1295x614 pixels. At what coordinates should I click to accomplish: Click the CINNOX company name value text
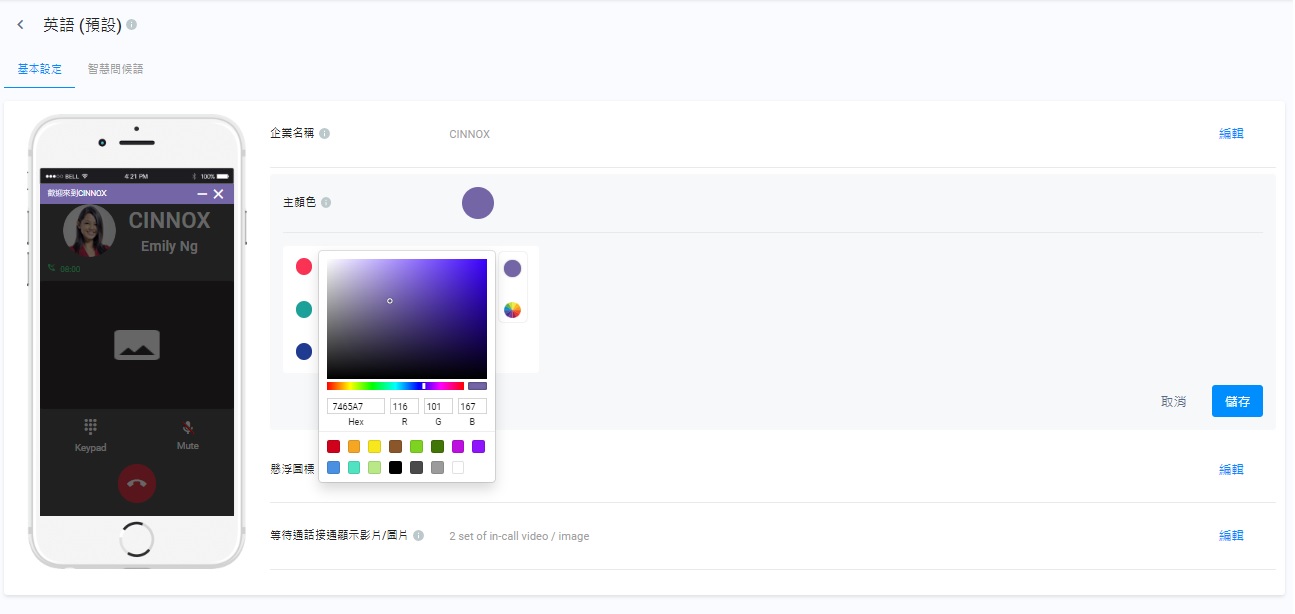coord(470,134)
